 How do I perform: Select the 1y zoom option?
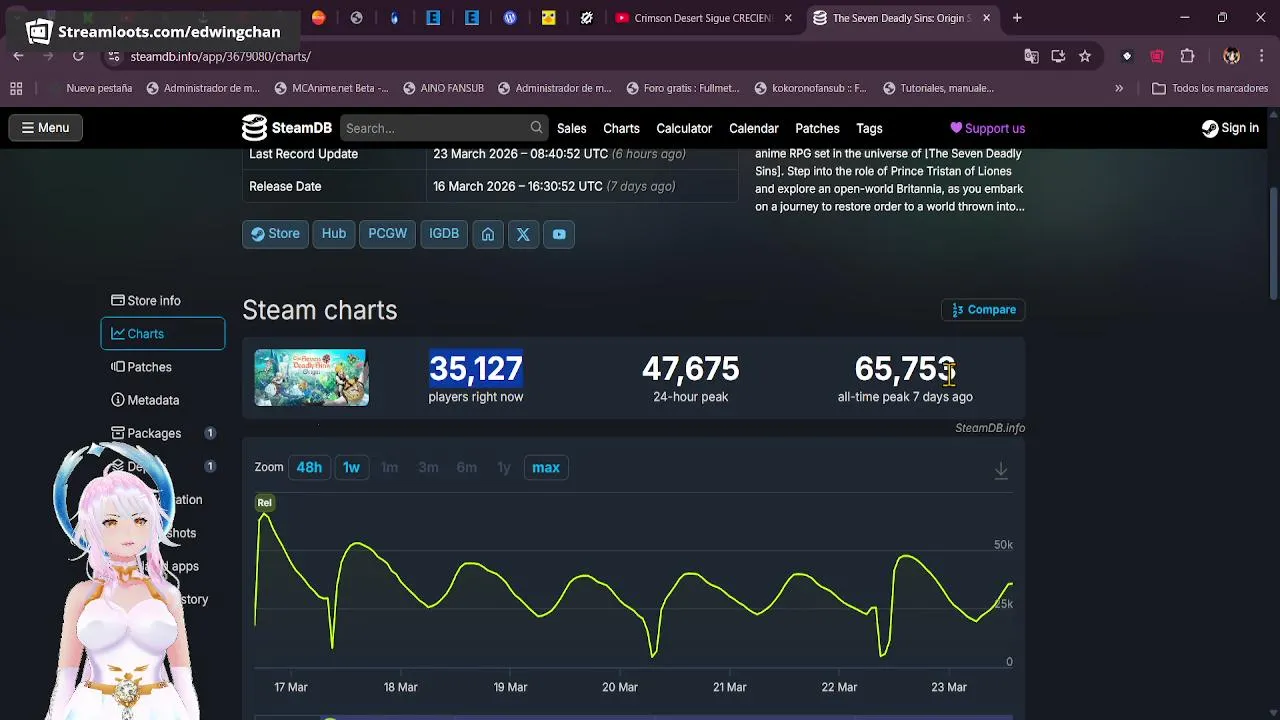504,467
